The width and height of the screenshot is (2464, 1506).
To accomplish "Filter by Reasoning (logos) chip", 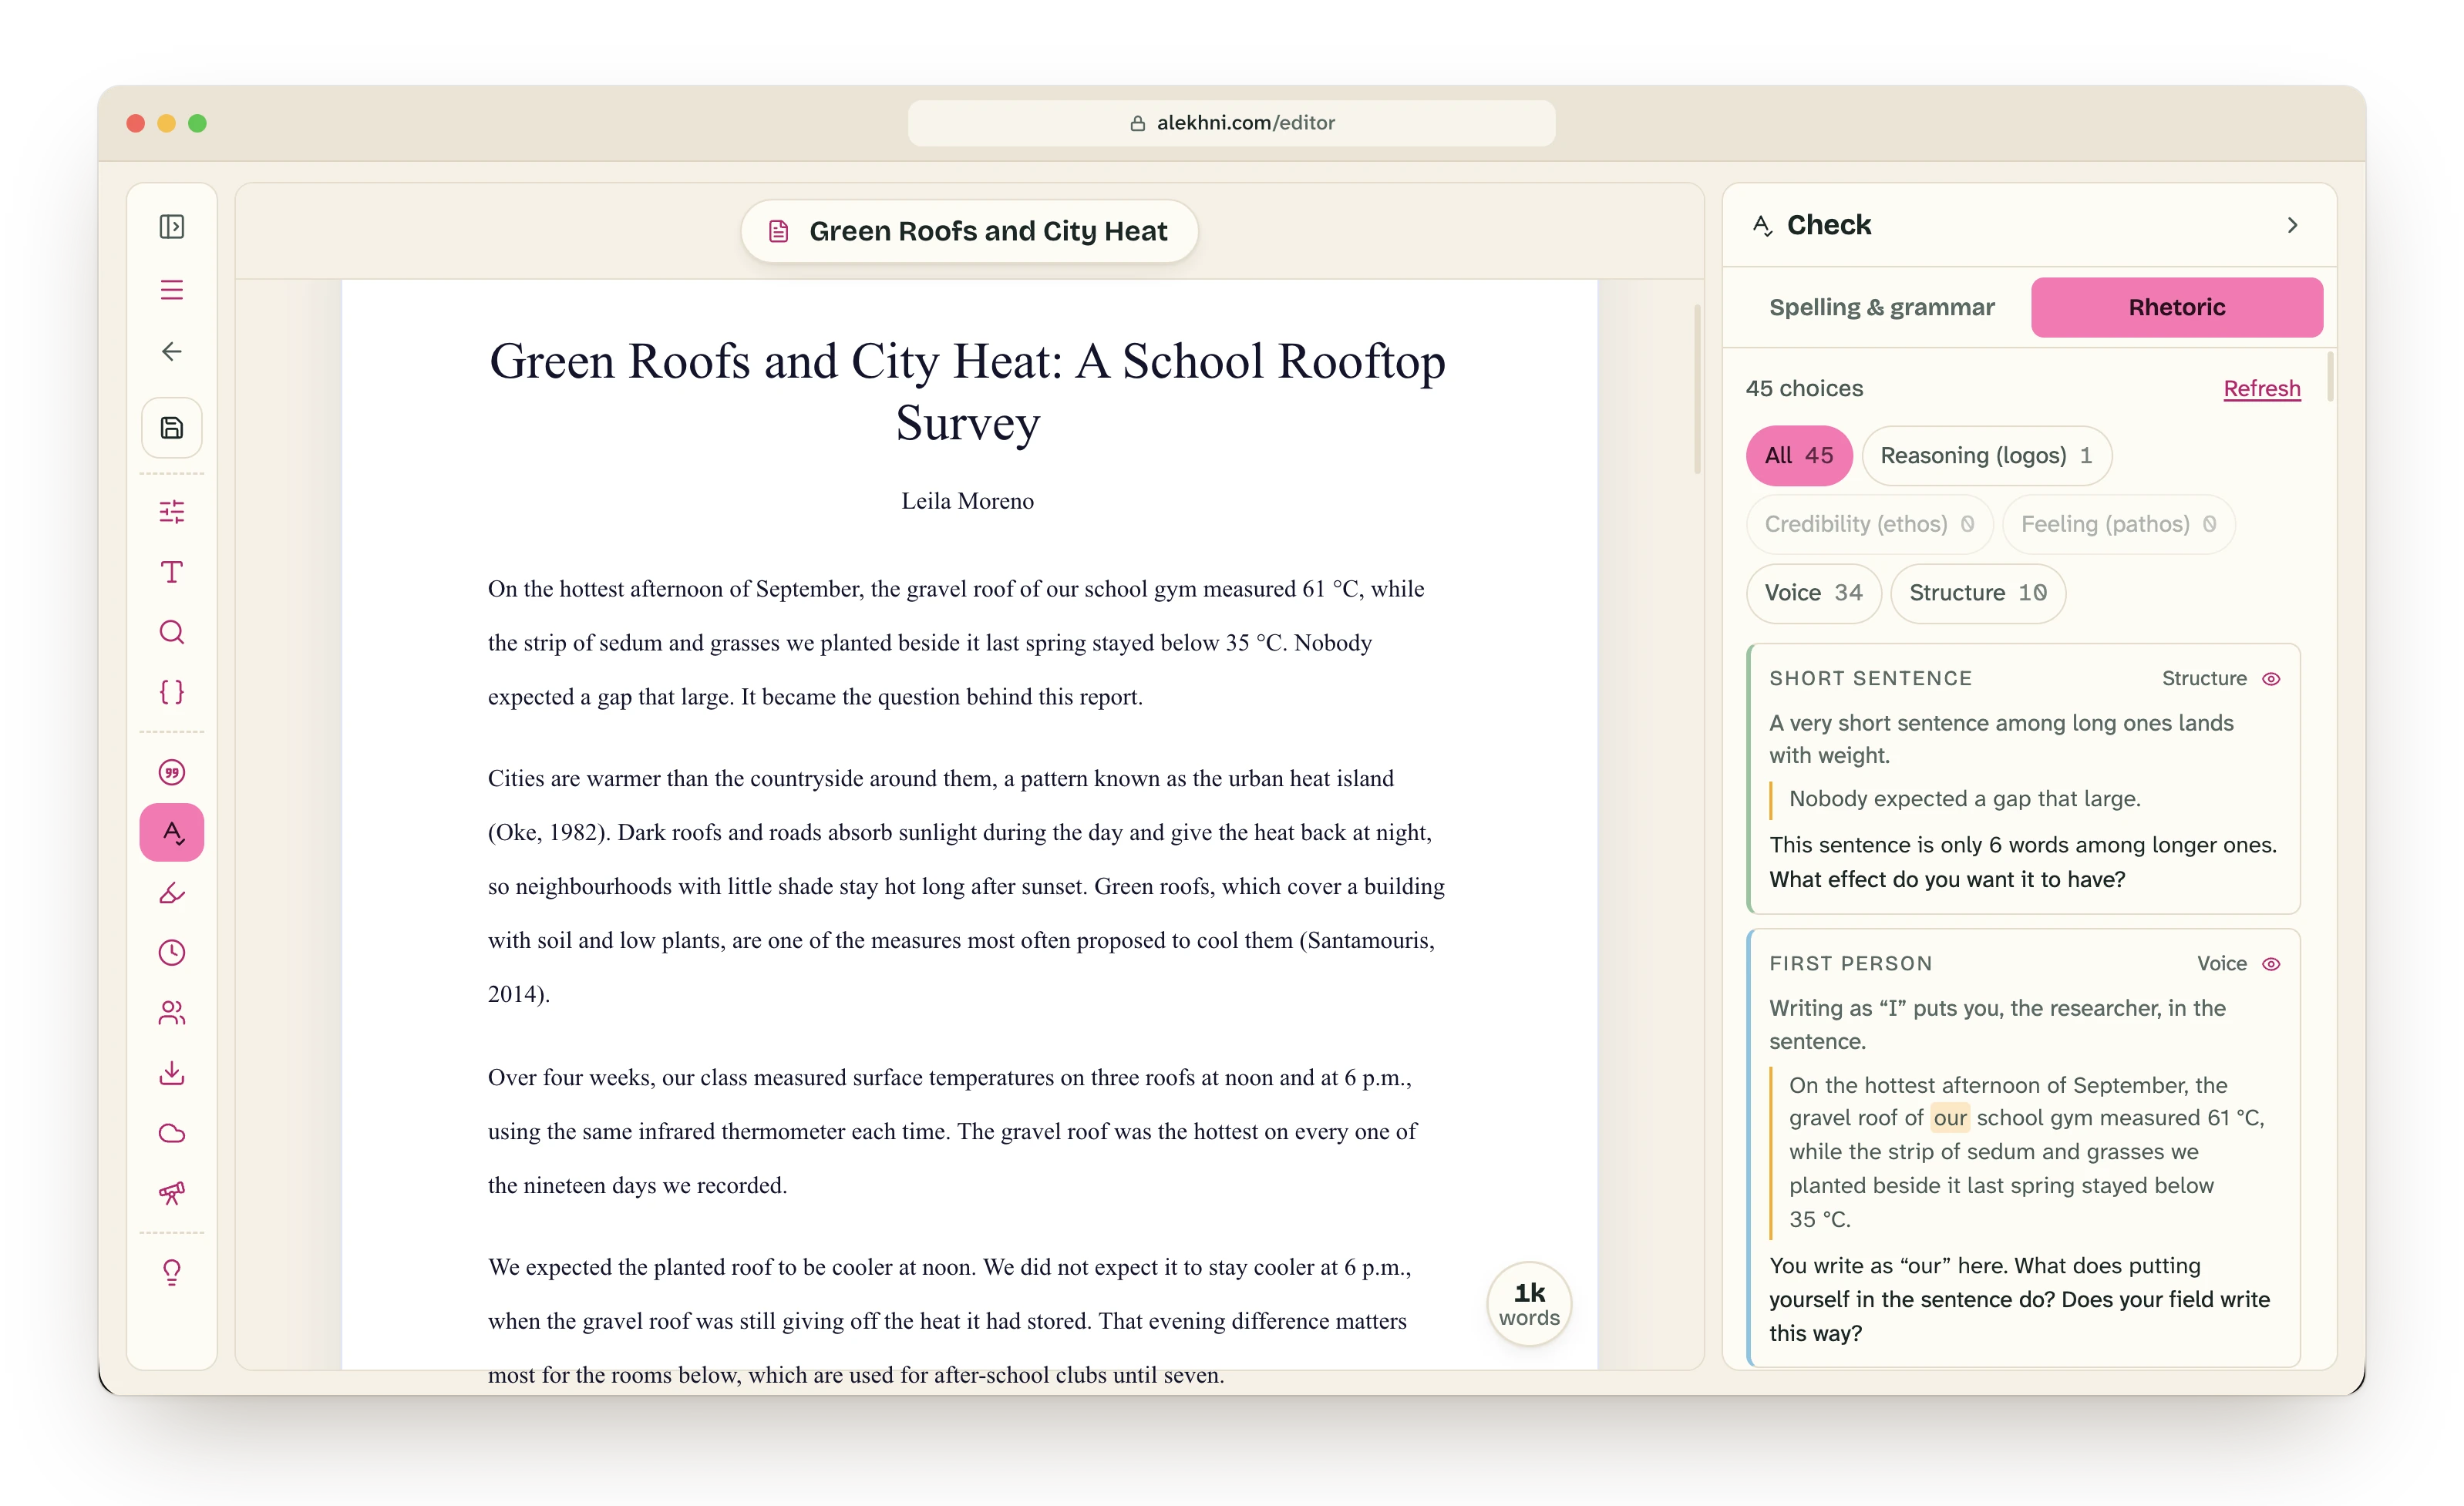I will coord(1986,456).
